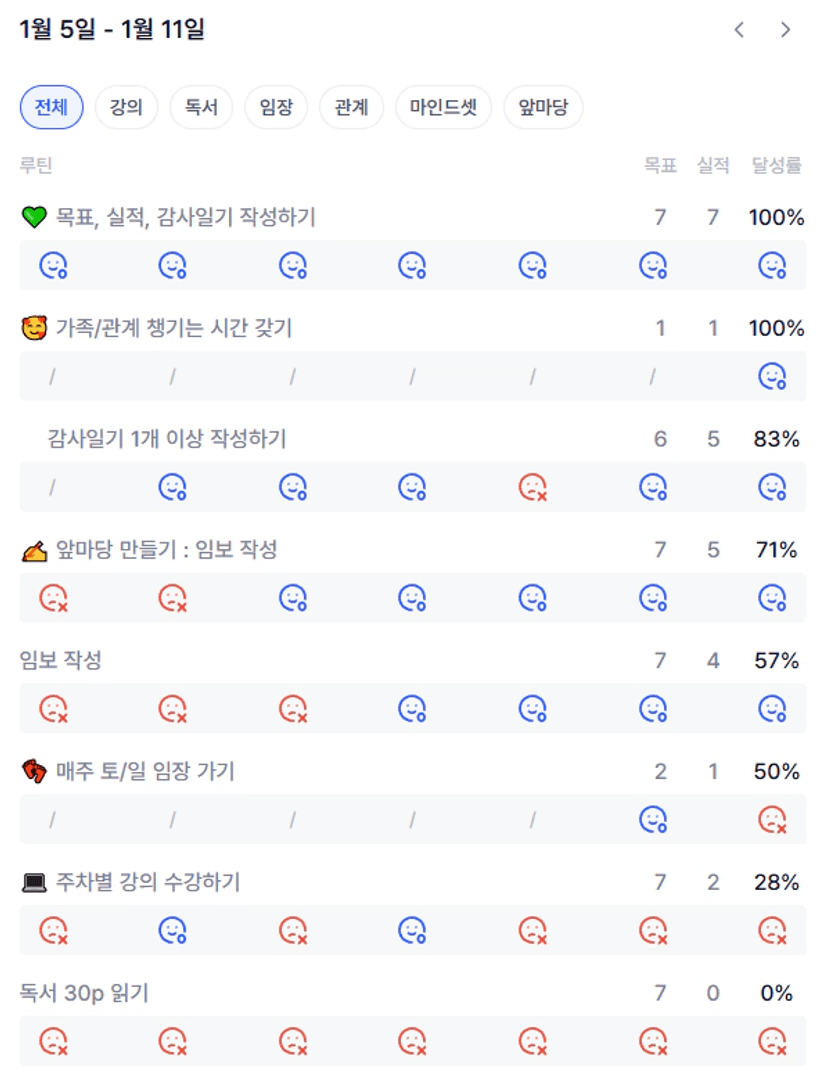Click the smiling face emoji beside 가족/관계 routine
The height and width of the screenshot is (1089, 827).
[x=34, y=328]
